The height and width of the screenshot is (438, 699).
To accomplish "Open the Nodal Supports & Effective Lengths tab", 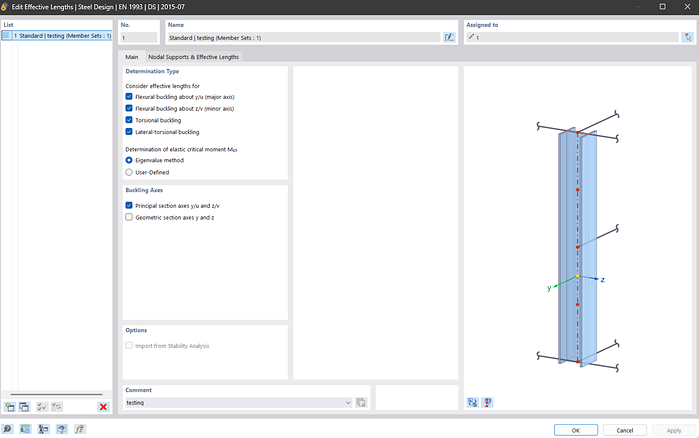I will coord(193,57).
